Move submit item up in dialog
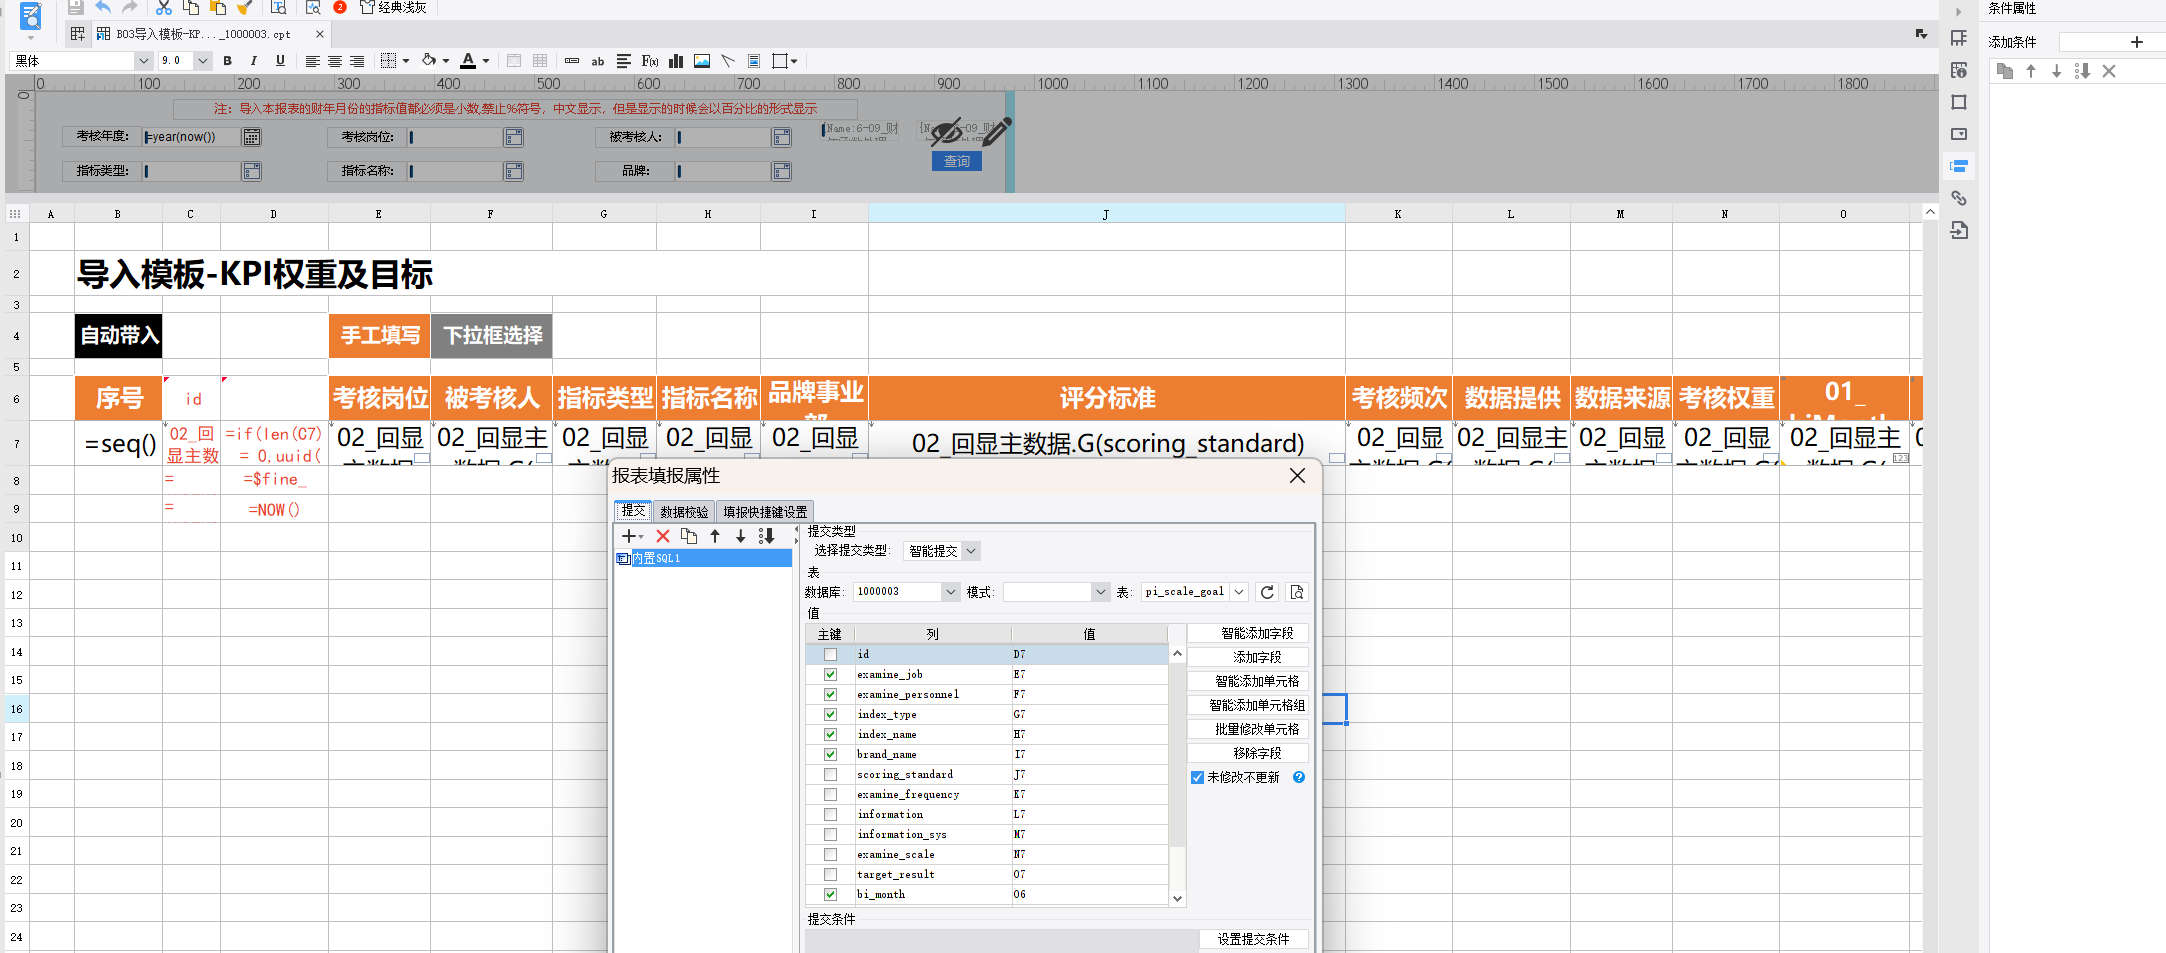This screenshot has width=2166, height=953. pos(715,536)
